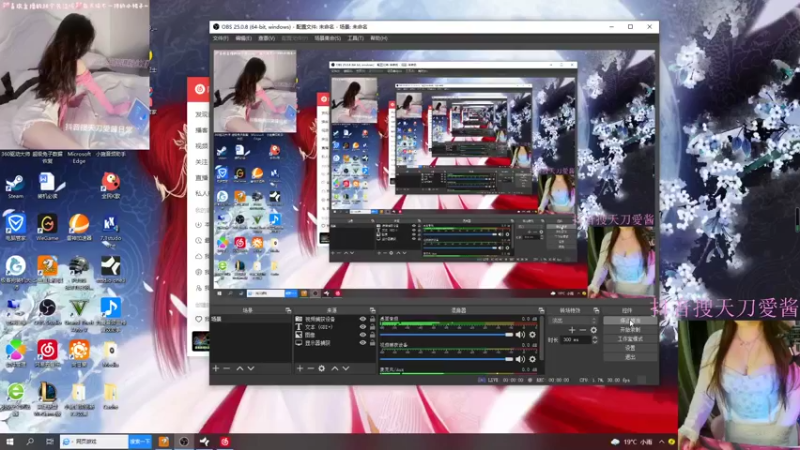800x450 pixels.
Task: Lock the 显示器捕获 source
Action: pyautogui.click(x=372, y=343)
